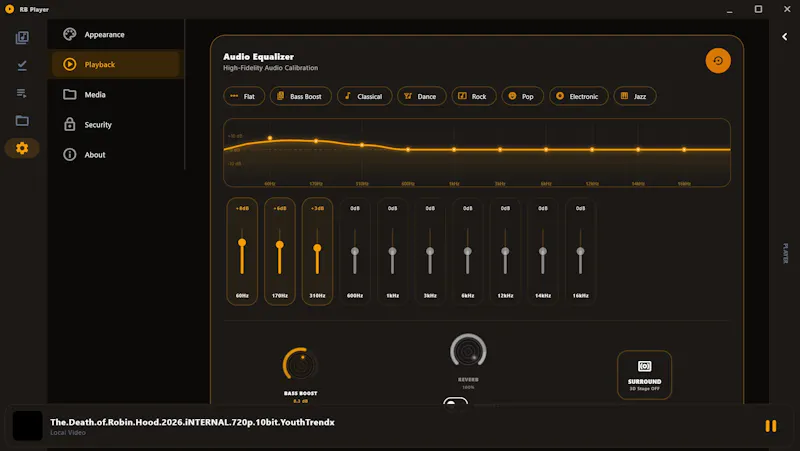Click 'High-Fidelity Audio Calibration' subtitle
Screen dimensions: 800x451
tap(270, 68)
